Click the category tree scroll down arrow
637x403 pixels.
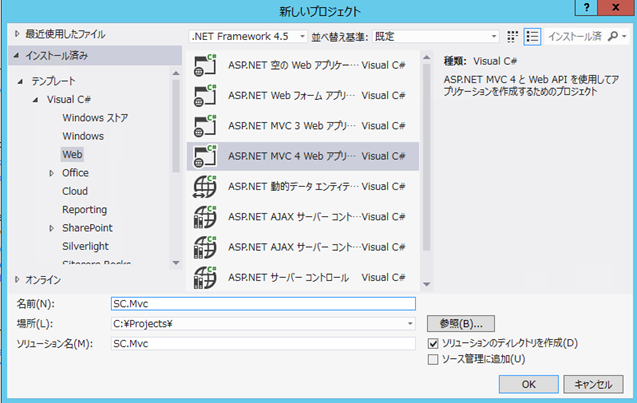click(176, 263)
